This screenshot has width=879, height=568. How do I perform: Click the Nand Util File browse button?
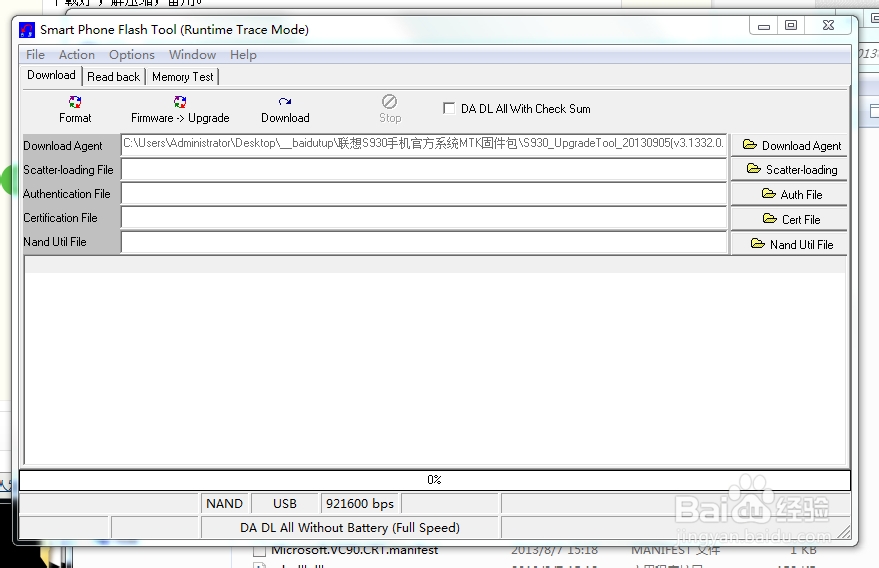789,244
